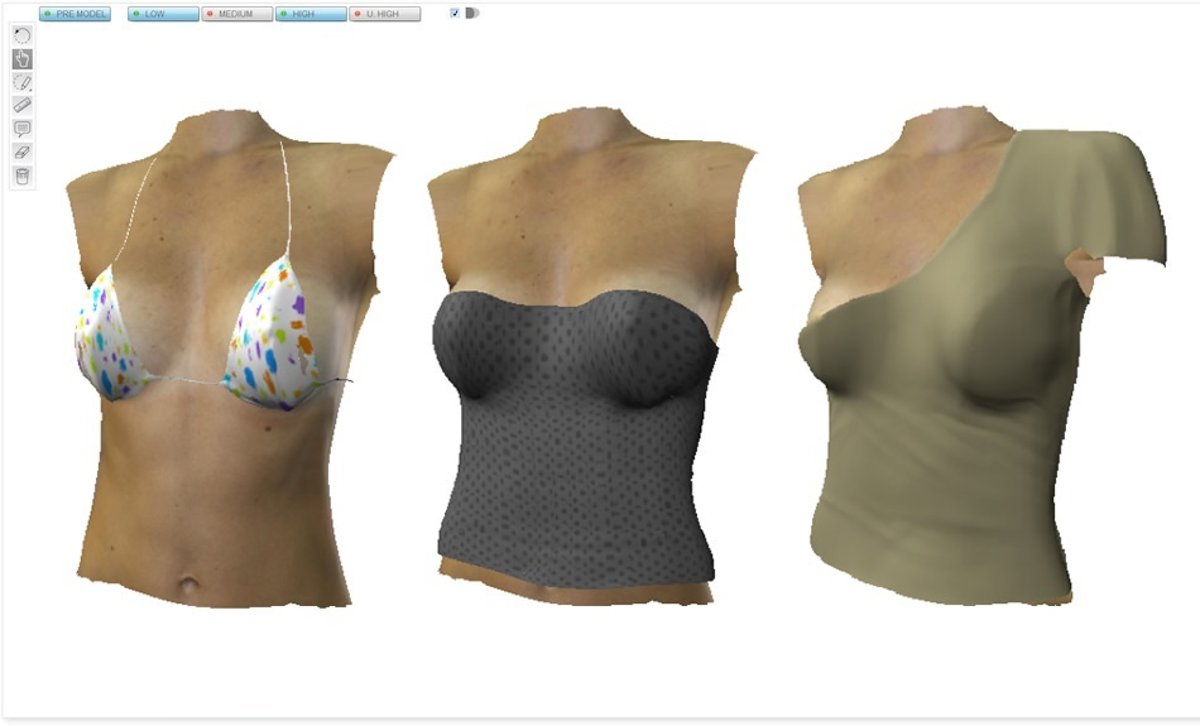Toggle the LOW quality button
The height and width of the screenshot is (726, 1200).
[163, 15]
